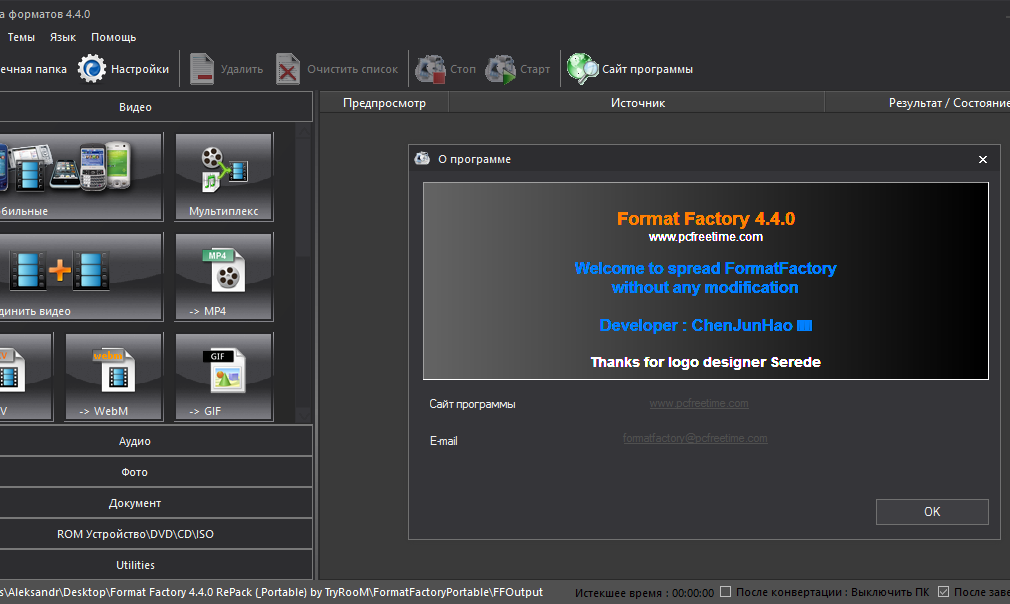Viewport: 1010px width, 604px height.
Task: Click the Старт conversion icon
Action: (x=500, y=69)
